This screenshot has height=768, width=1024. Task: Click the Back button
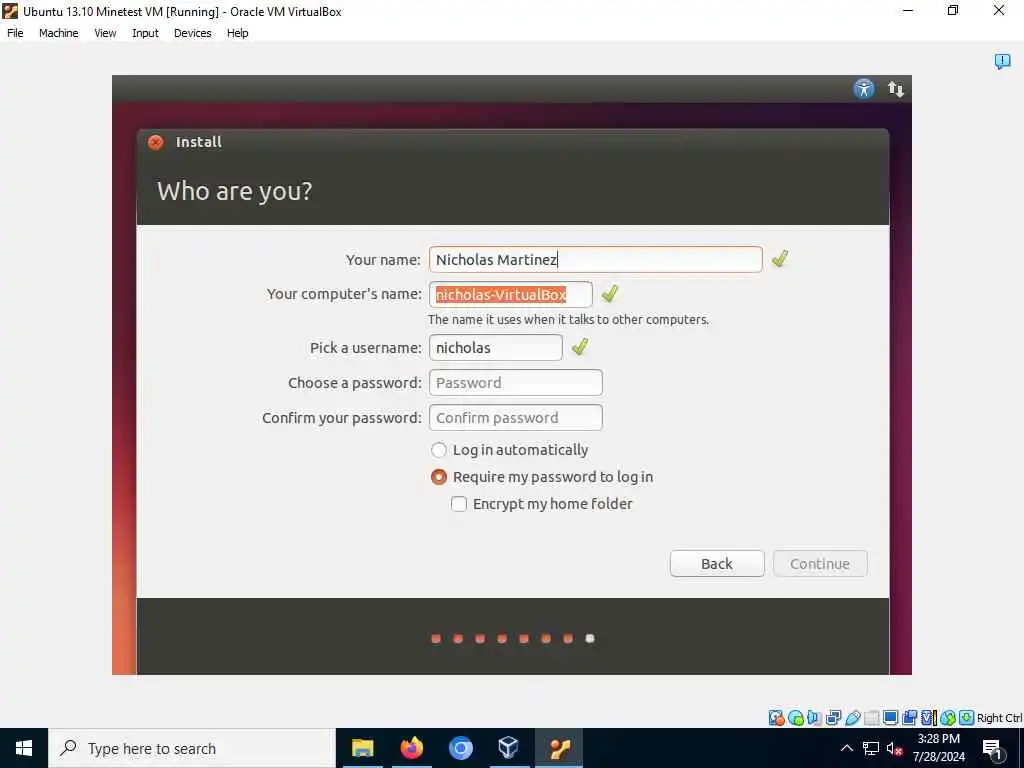pos(717,564)
